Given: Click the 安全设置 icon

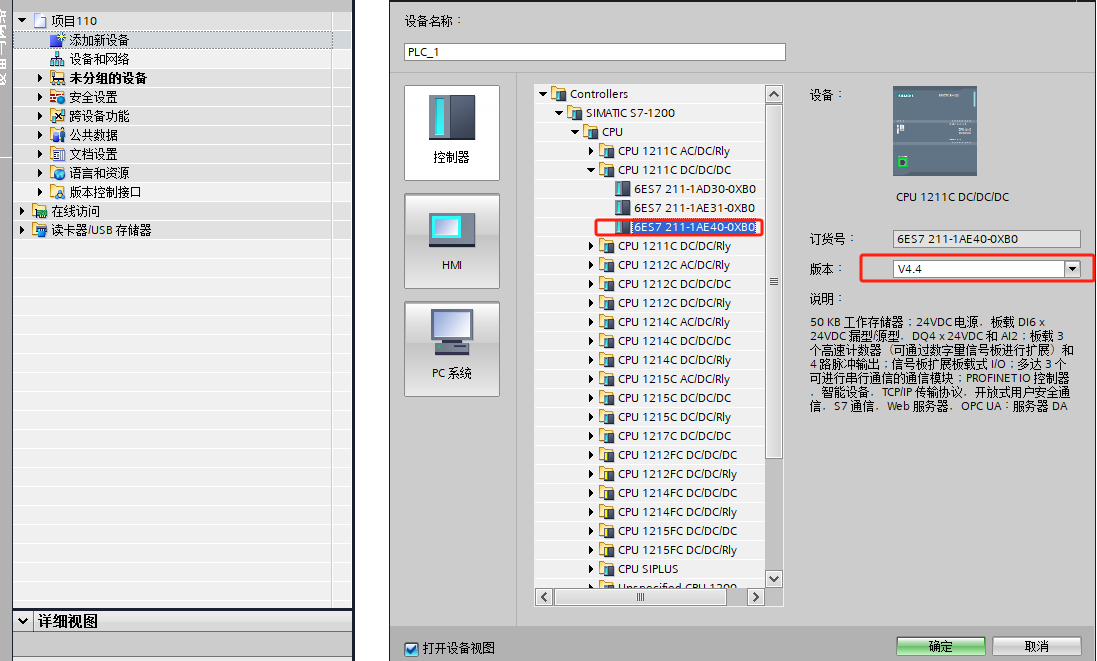Looking at the screenshot, I should coord(57,97).
